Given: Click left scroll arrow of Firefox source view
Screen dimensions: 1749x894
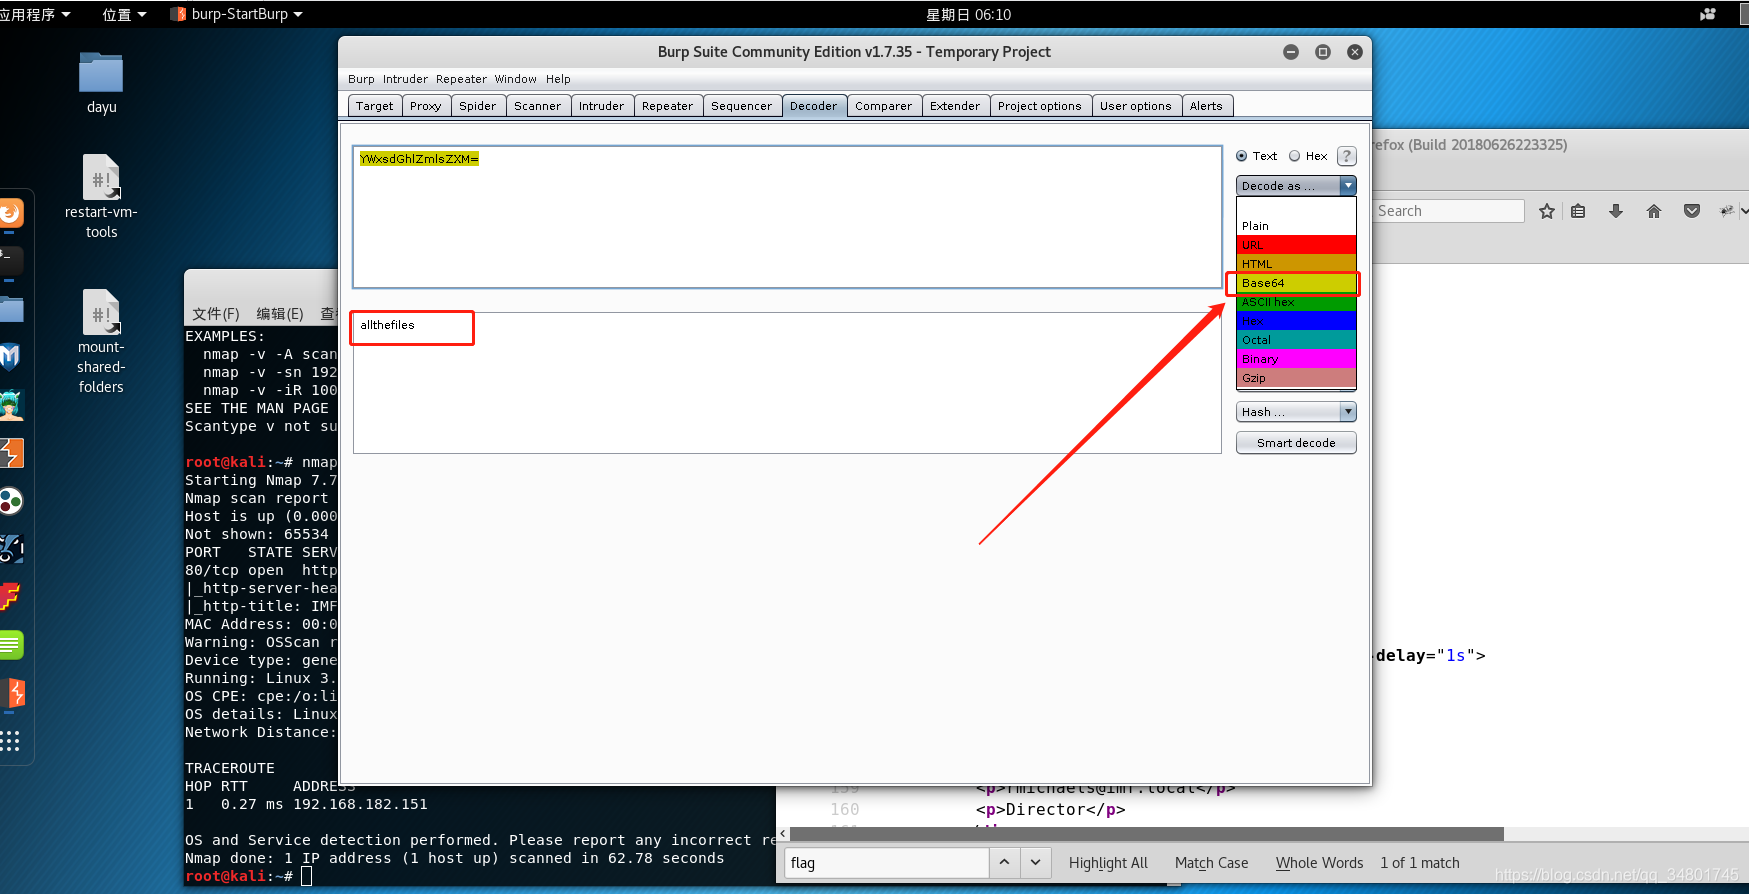Looking at the screenshot, I should click(x=784, y=834).
